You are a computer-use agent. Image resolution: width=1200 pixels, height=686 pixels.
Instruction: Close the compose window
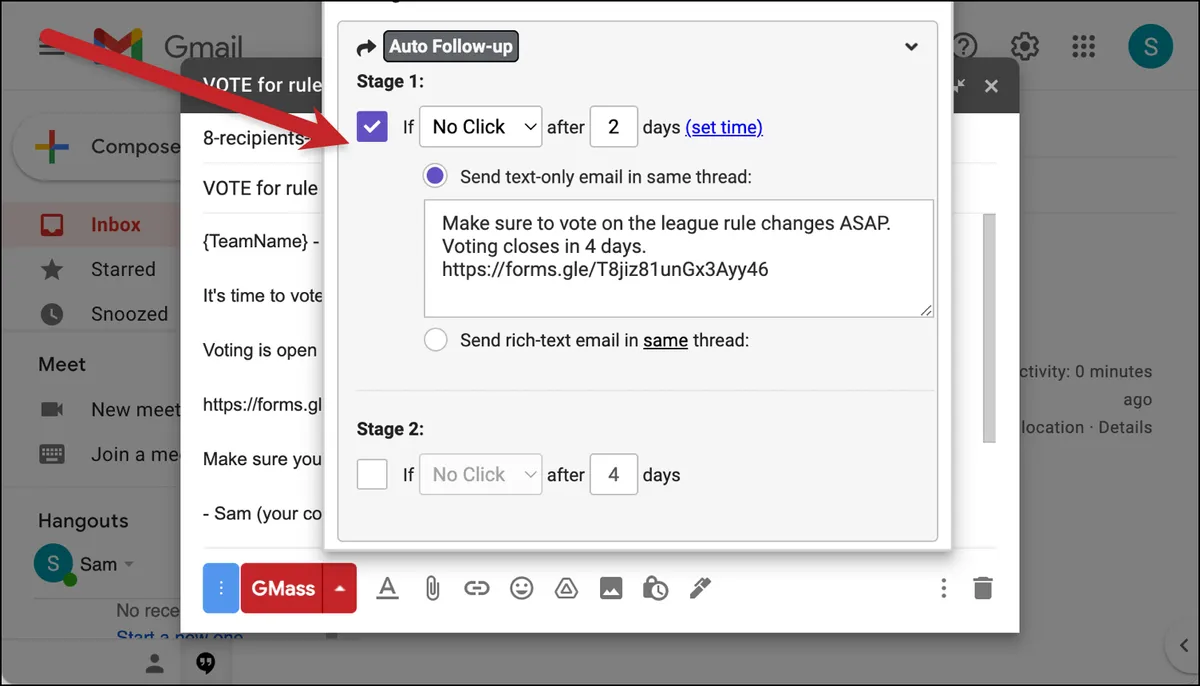(991, 86)
